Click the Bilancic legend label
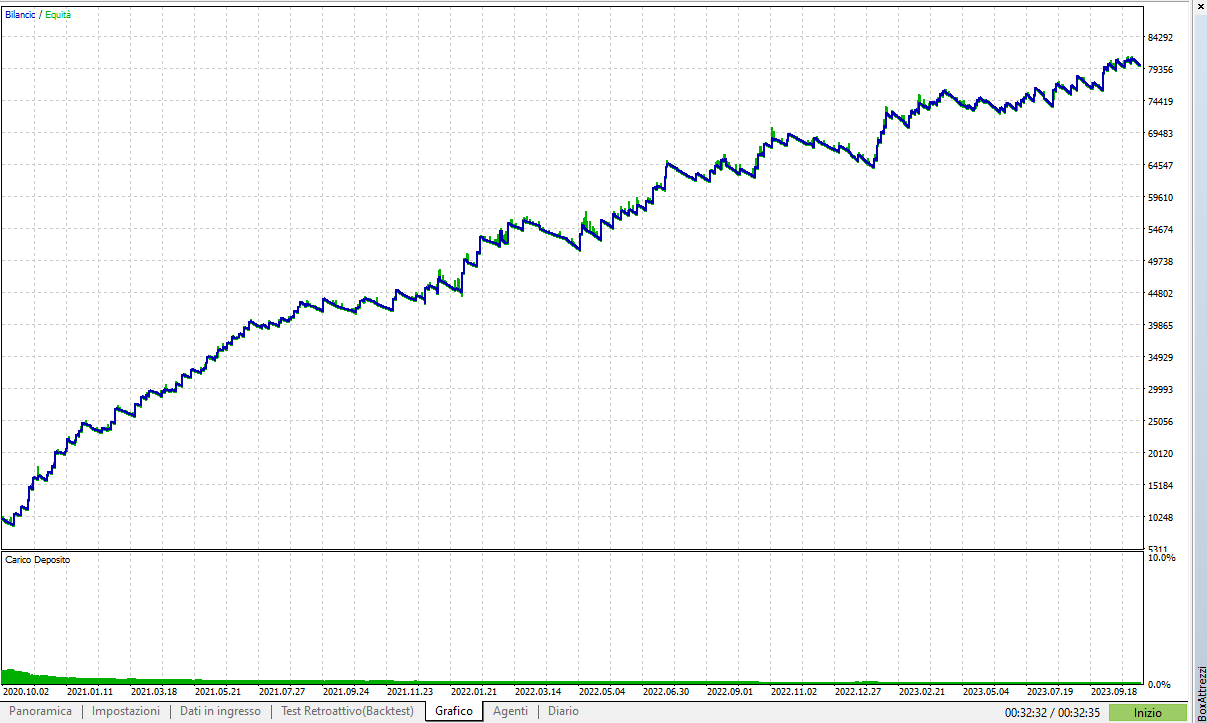Image resolution: width=1207 pixels, height=723 pixels. [20, 15]
